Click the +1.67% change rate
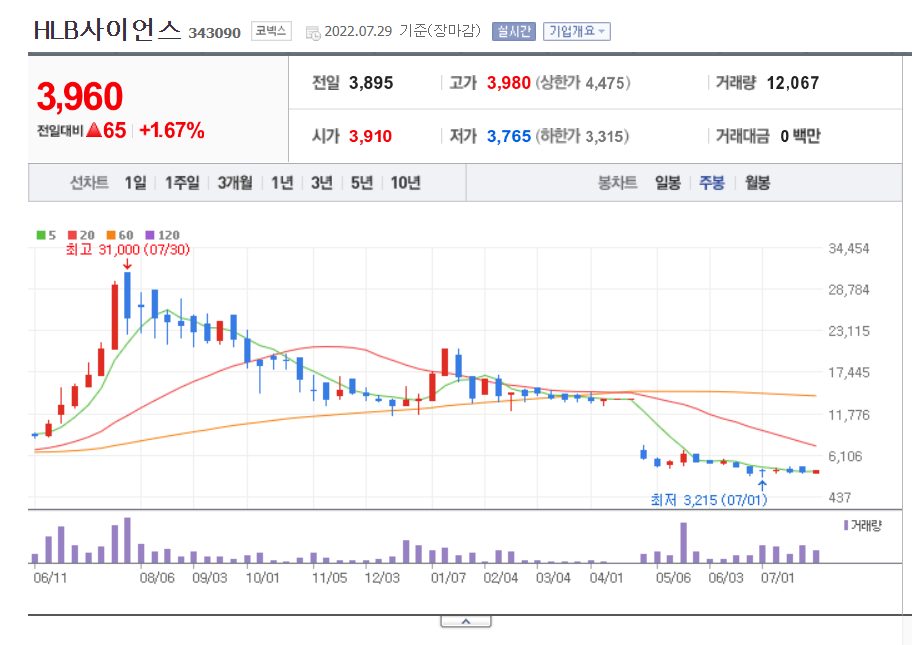Viewport: 912px width, 645px height. click(x=172, y=131)
